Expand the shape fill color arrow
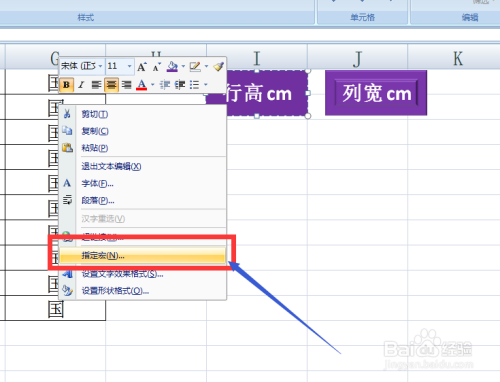This screenshot has width=500, height=382. click(x=183, y=66)
